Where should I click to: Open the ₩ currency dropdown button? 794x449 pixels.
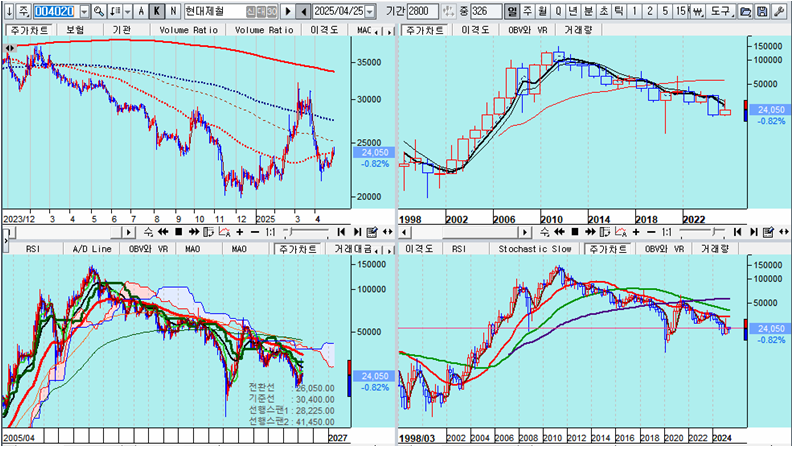pyautogui.click(x=698, y=11)
